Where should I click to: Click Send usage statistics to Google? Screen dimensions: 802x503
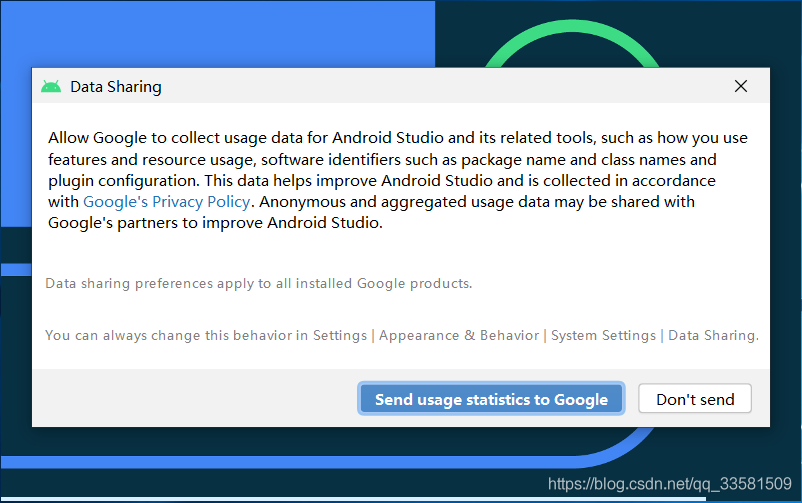pos(491,399)
